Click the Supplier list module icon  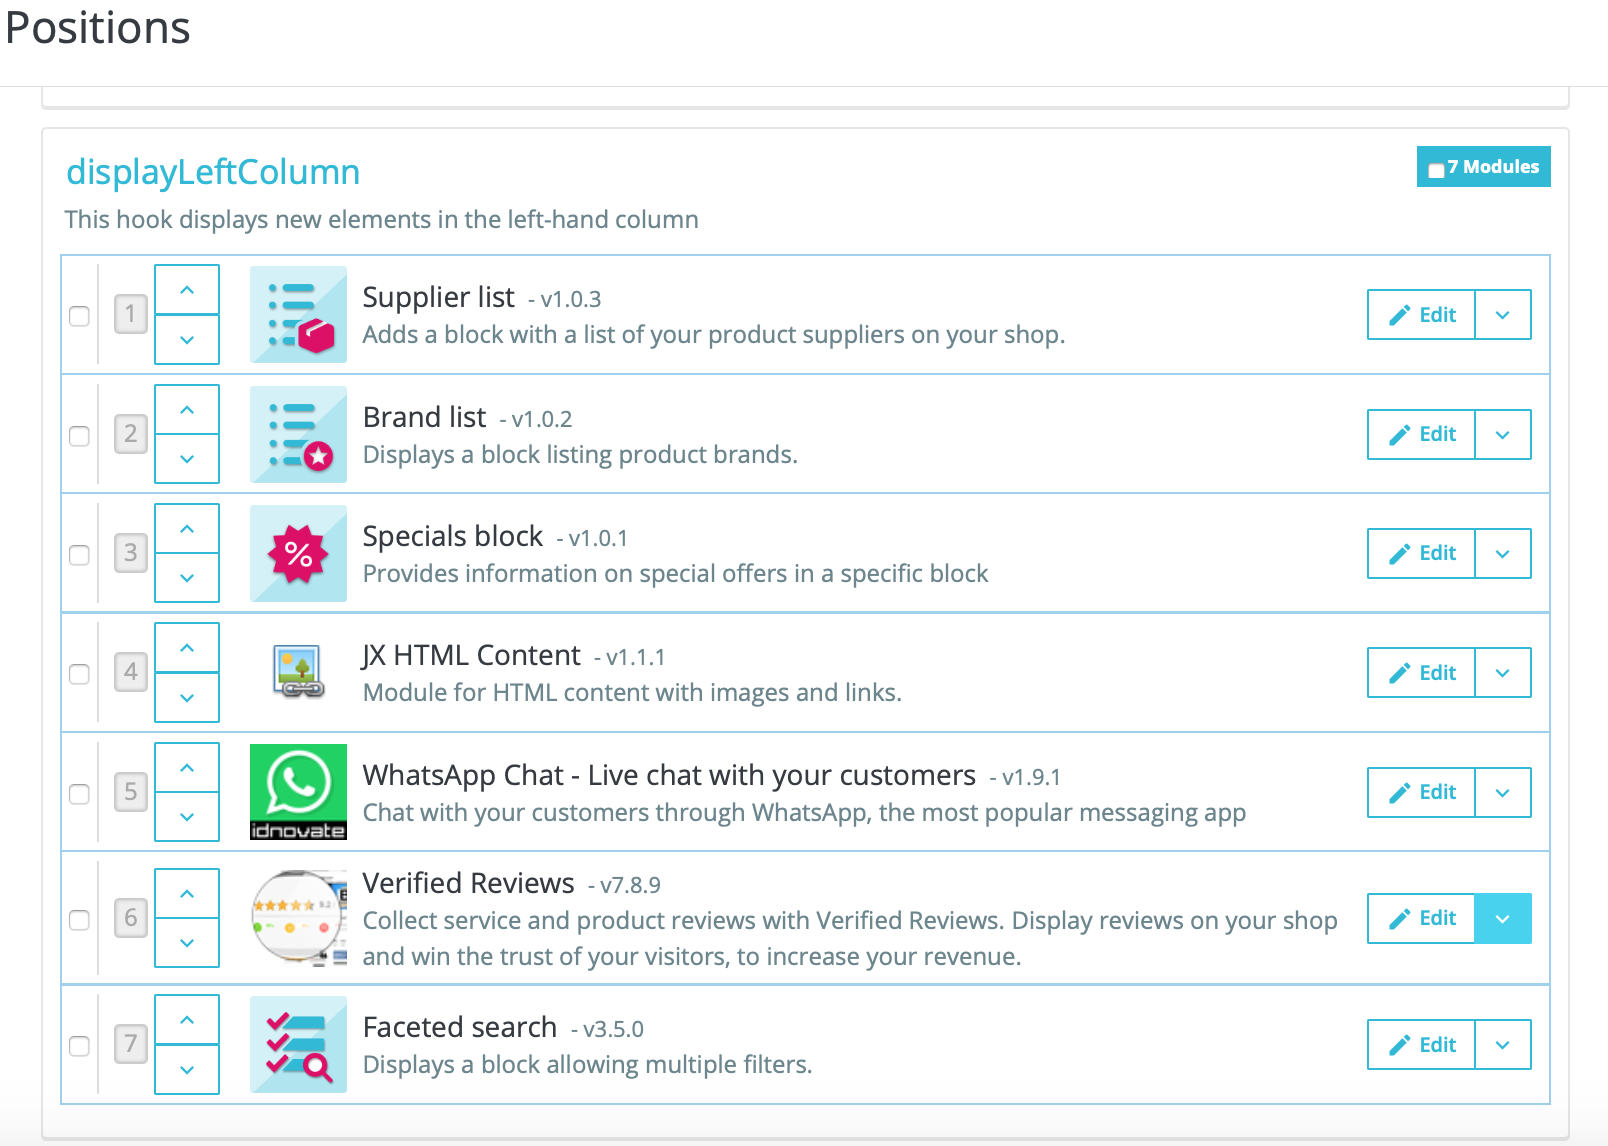pos(298,314)
